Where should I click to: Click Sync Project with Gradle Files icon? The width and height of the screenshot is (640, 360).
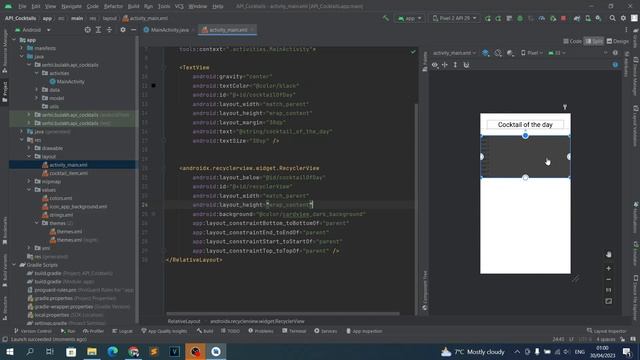(x=577, y=18)
